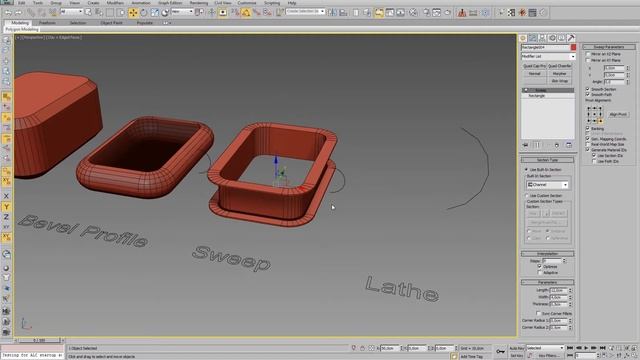Select the Scale transform tool
The height and width of the screenshot is (360, 640).
point(154,13)
